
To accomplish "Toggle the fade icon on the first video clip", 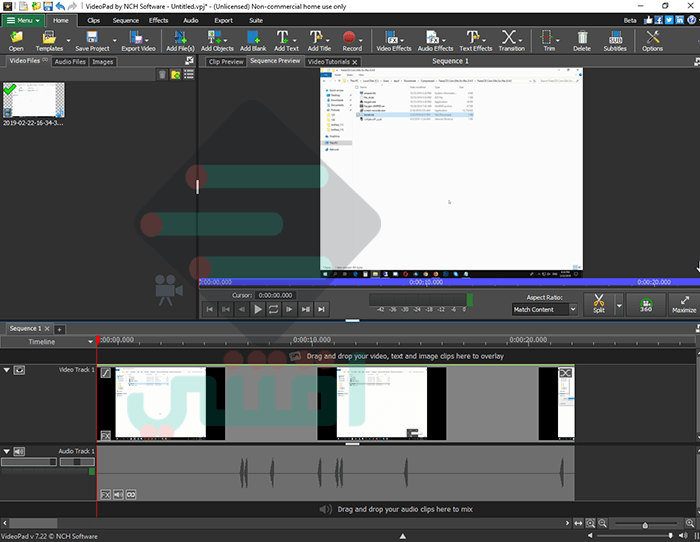I will [105, 373].
